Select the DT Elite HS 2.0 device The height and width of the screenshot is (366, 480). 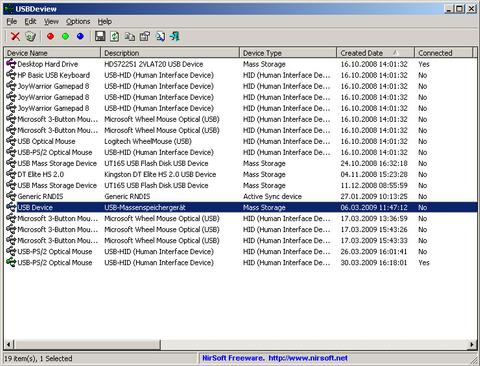41,174
